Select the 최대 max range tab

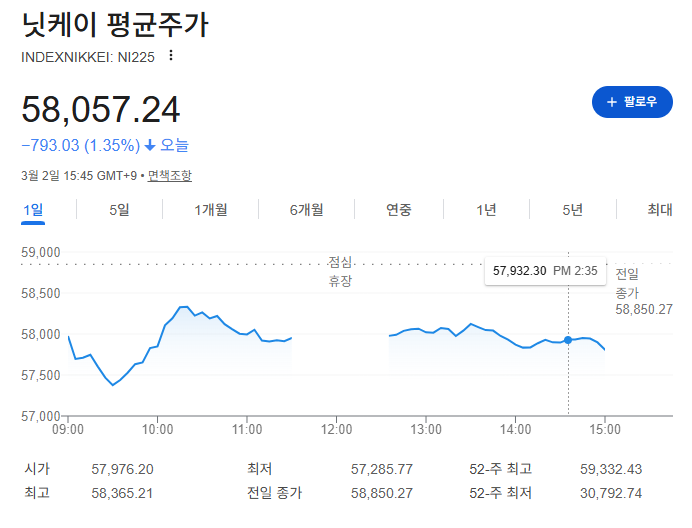[x=660, y=210]
